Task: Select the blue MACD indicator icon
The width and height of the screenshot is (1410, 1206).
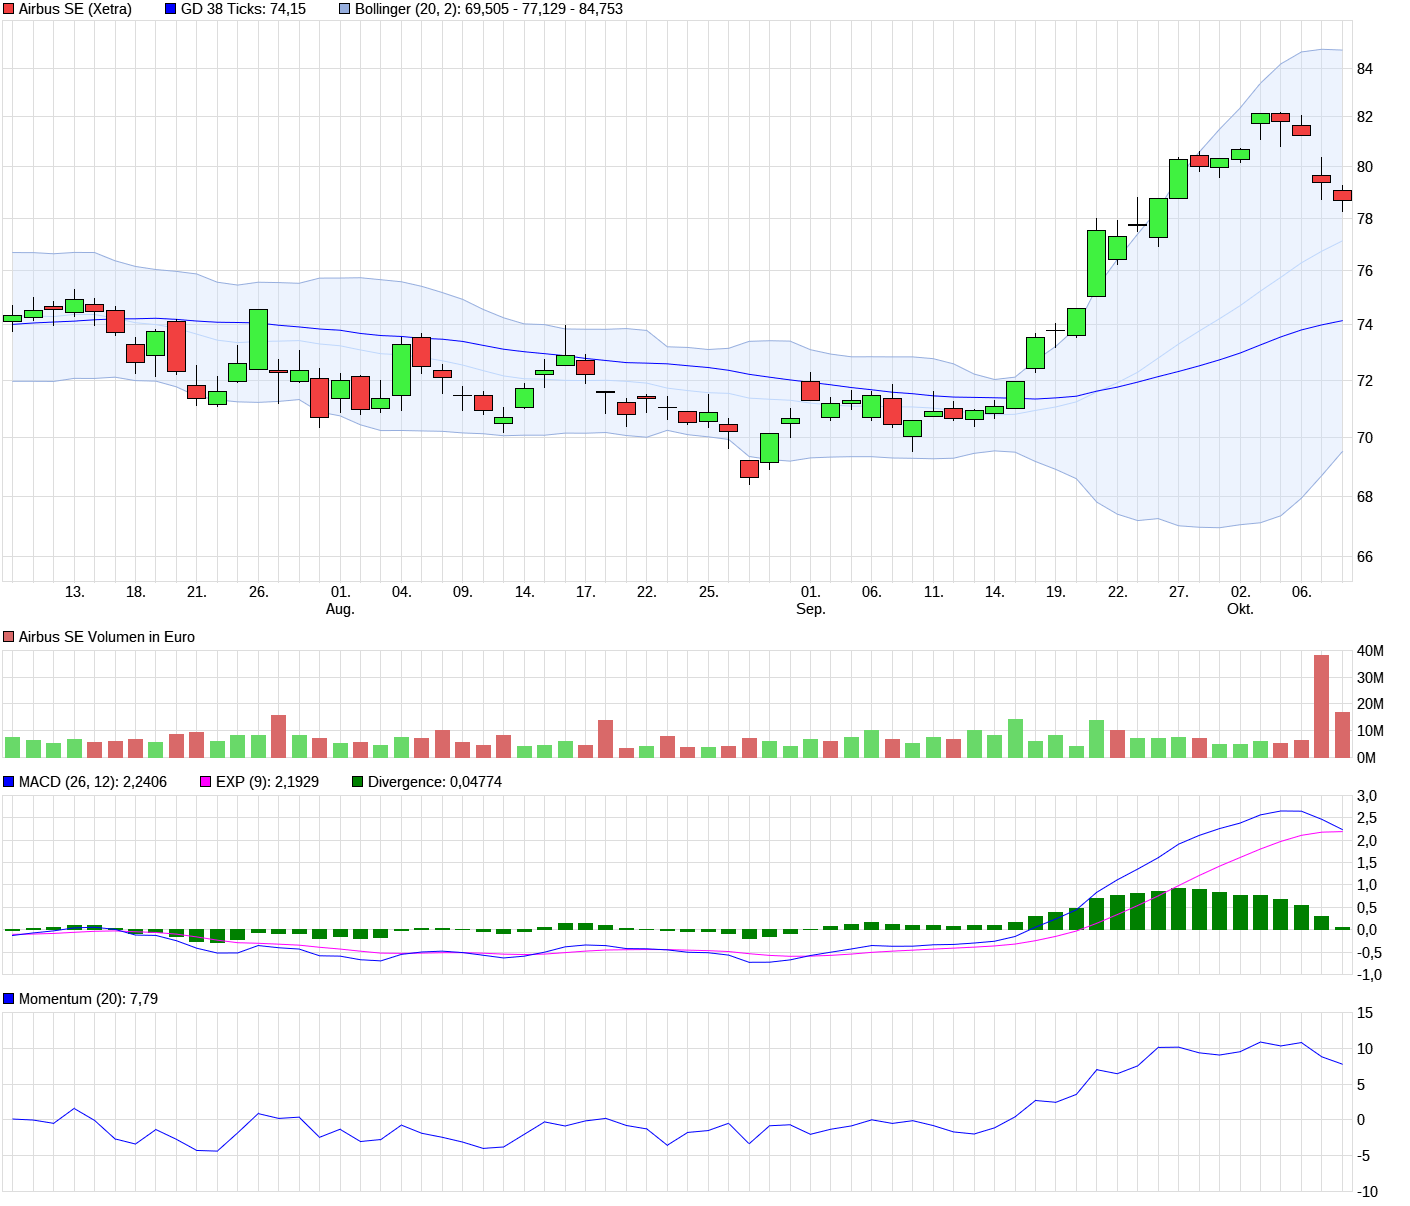Action: click(x=8, y=781)
